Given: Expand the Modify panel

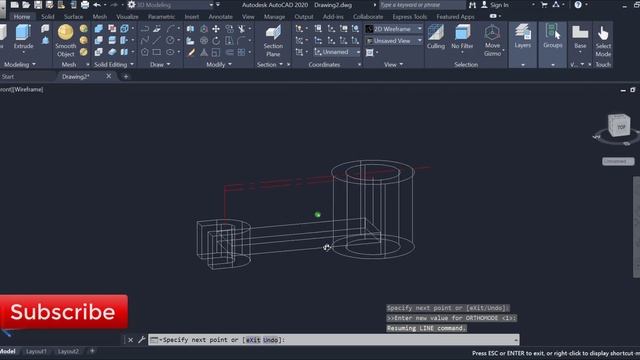Looking at the screenshot, I should [x=219, y=64].
